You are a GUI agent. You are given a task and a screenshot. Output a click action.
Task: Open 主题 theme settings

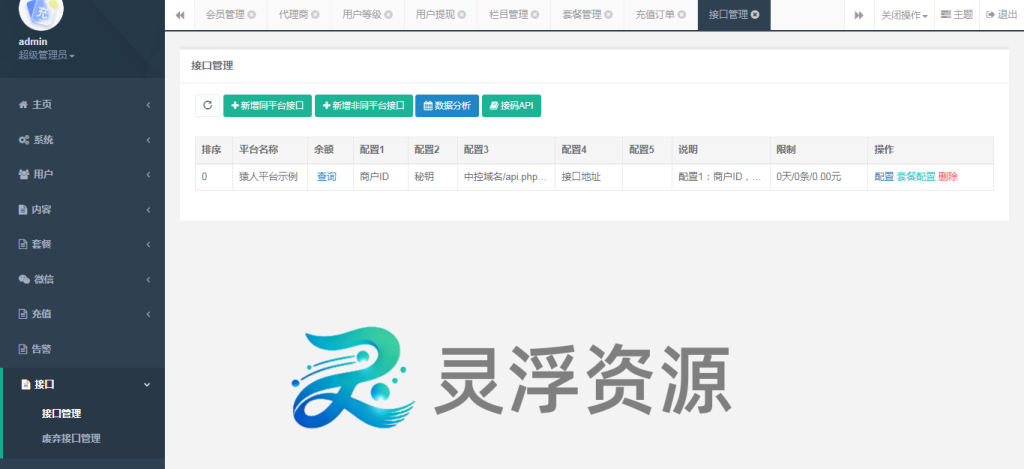[x=957, y=14]
